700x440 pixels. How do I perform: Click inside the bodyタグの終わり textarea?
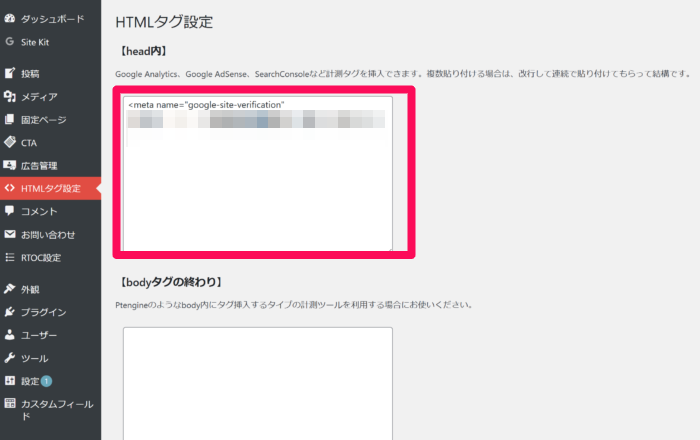pyautogui.click(x=258, y=384)
